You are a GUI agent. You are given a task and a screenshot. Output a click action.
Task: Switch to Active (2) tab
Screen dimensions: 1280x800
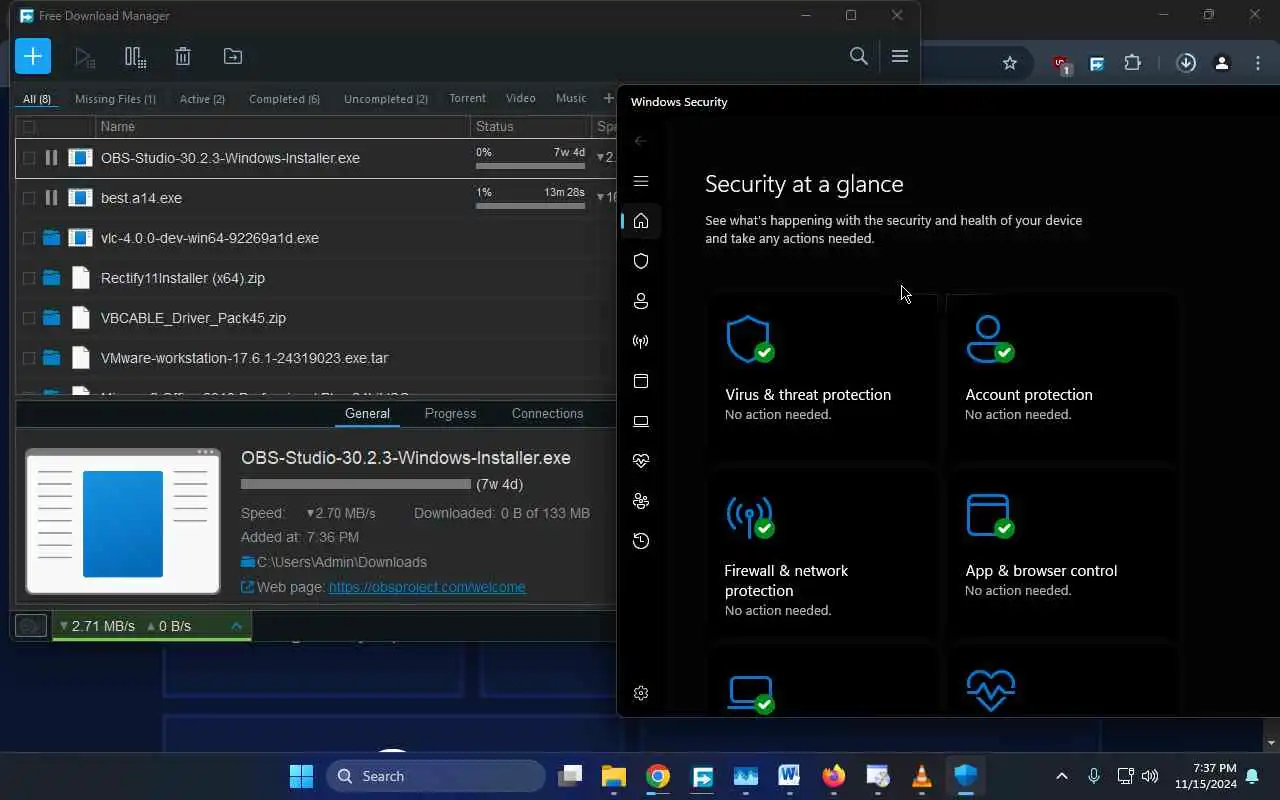coord(202,99)
